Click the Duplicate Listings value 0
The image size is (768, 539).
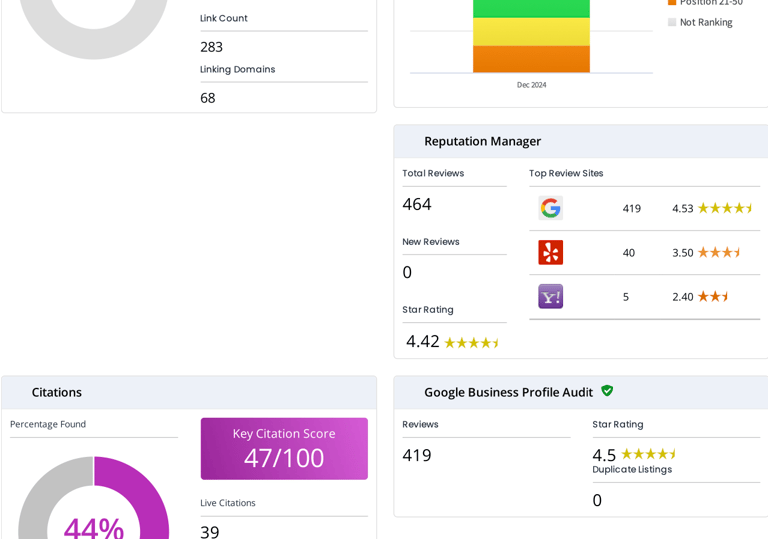tap(597, 500)
